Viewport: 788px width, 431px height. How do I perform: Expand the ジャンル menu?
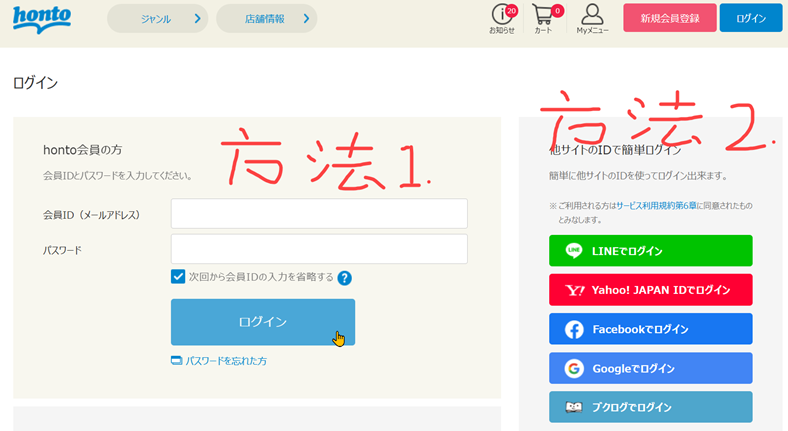pyautogui.click(x=157, y=19)
